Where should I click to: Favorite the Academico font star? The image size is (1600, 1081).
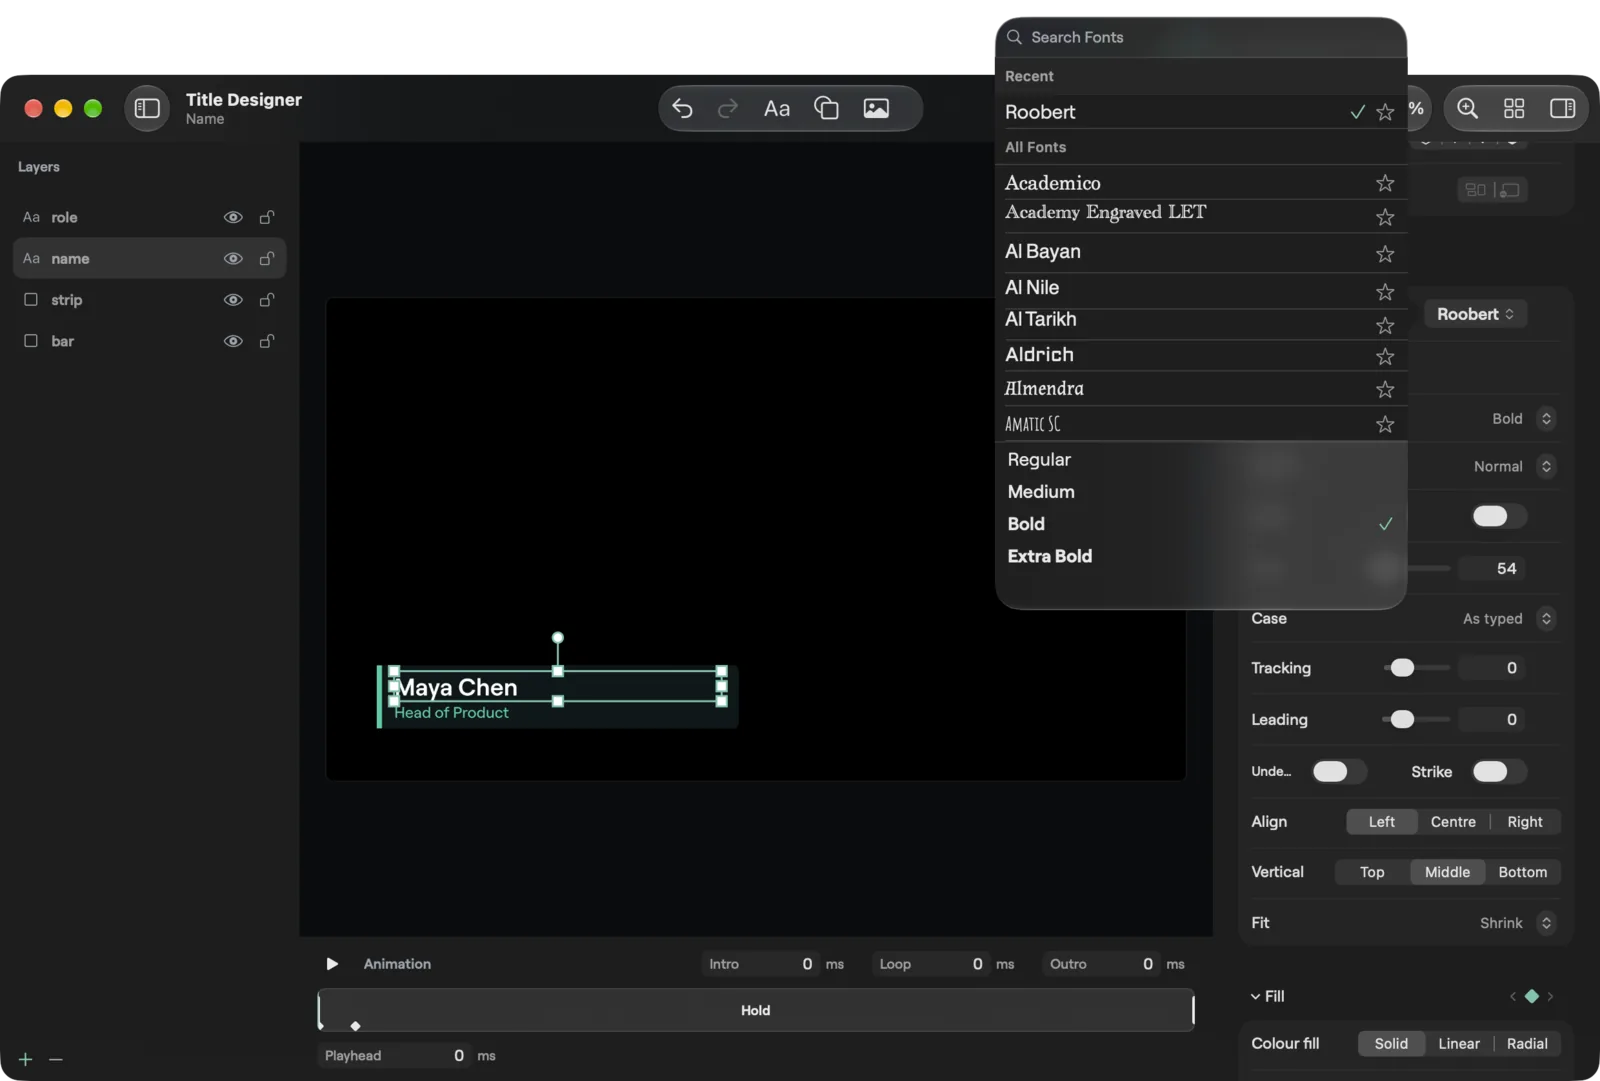coord(1385,183)
